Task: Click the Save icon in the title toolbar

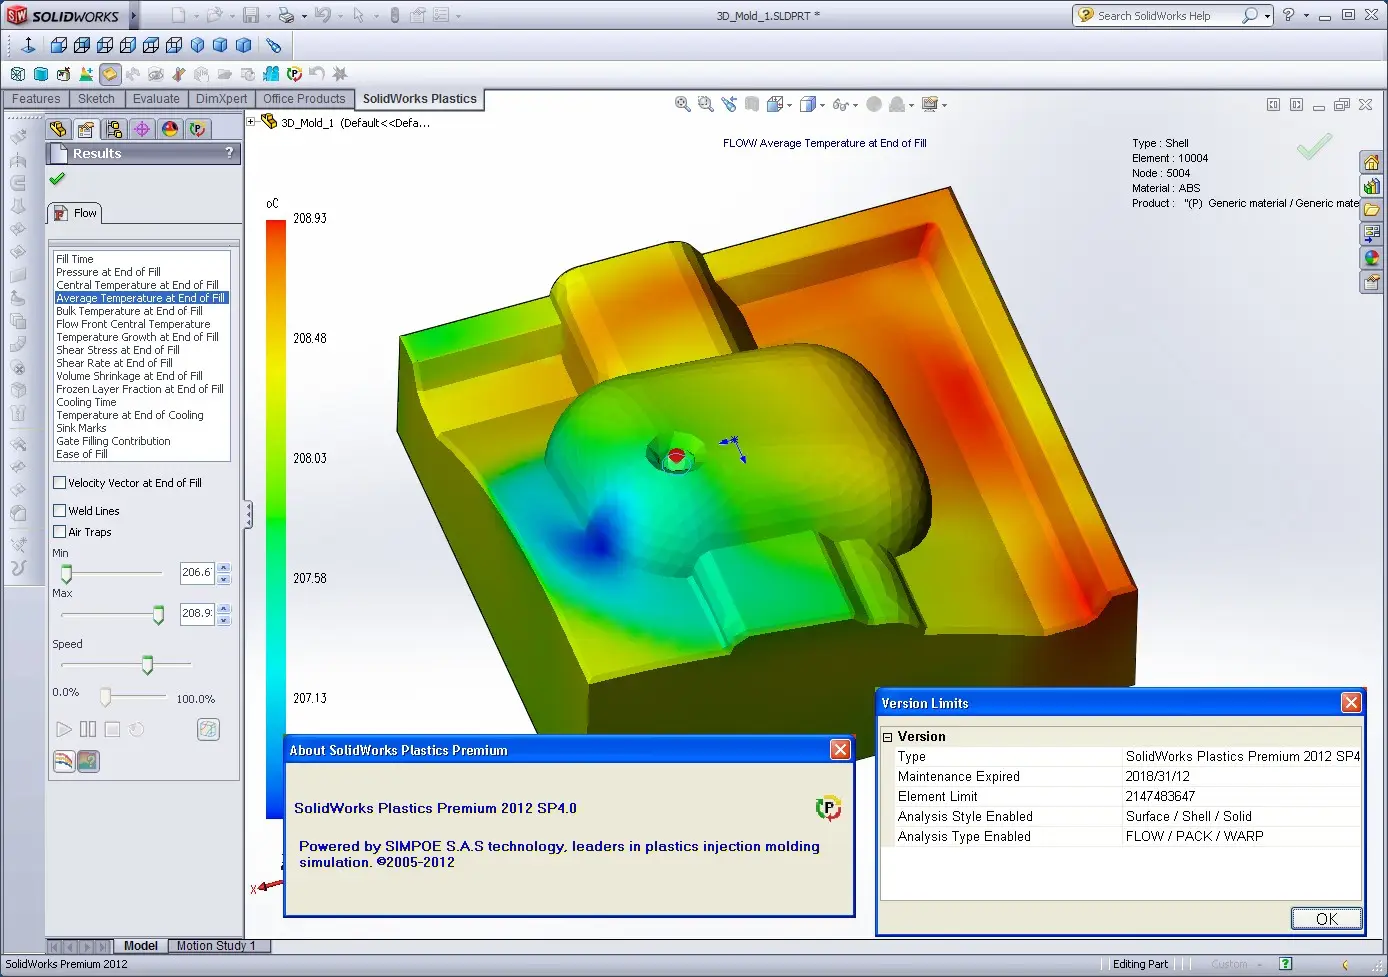Action: tap(251, 15)
